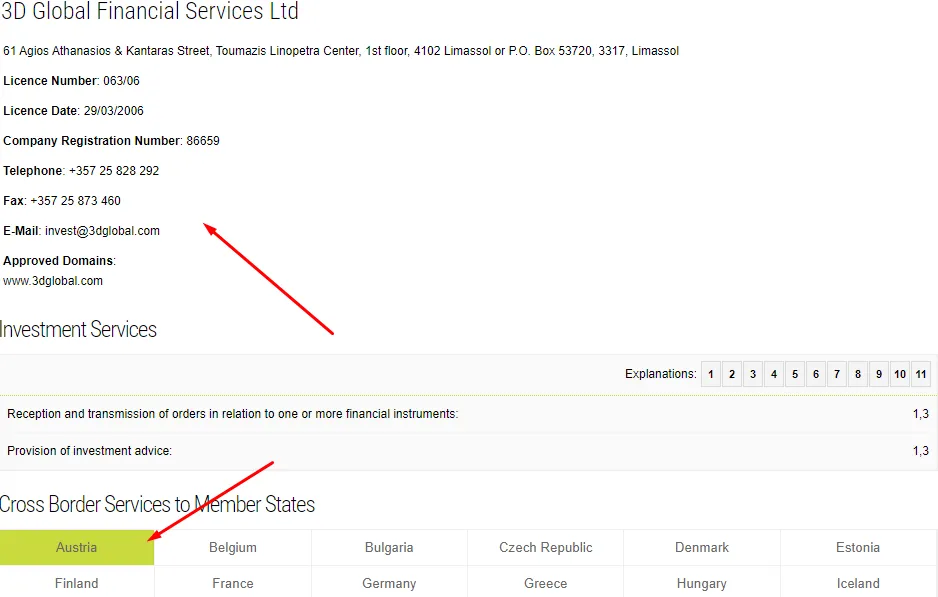Click the Explanations label
938x597 pixels.
[x=660, y=374]
